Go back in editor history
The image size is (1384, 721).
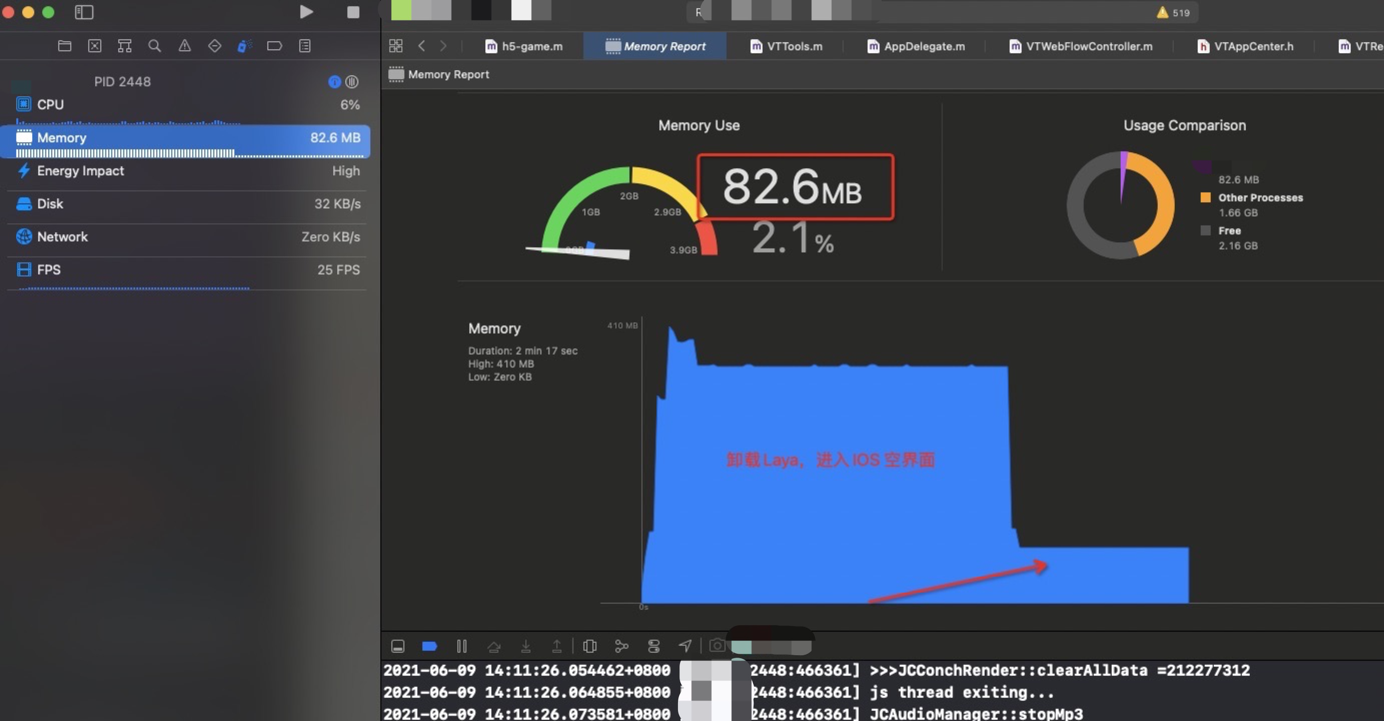(422, 46)
